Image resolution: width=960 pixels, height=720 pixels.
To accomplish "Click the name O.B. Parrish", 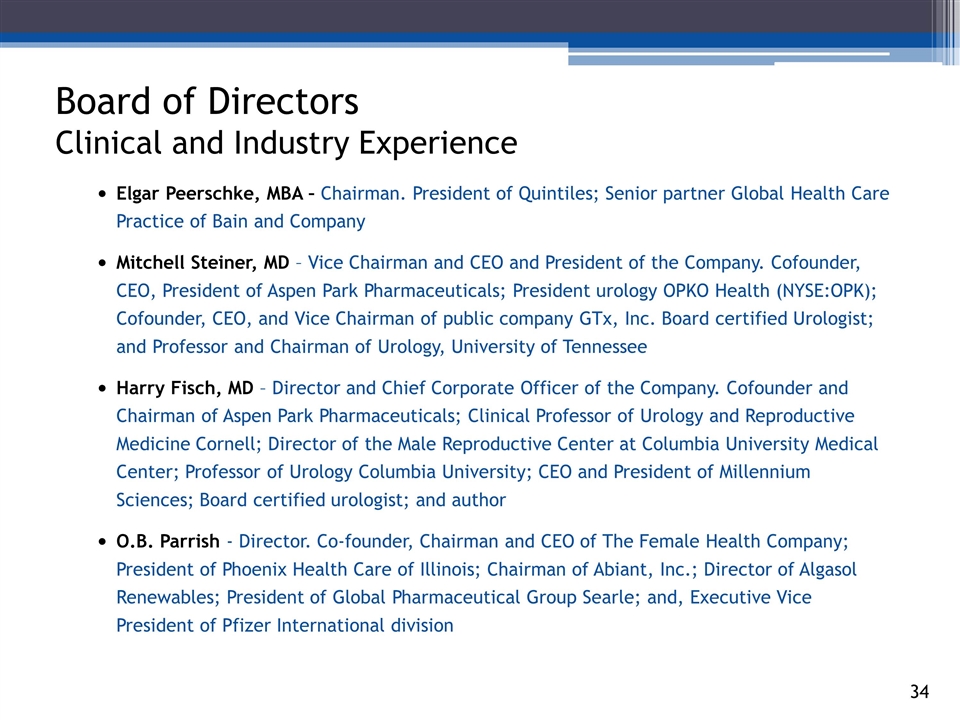I will coord(167,542).
